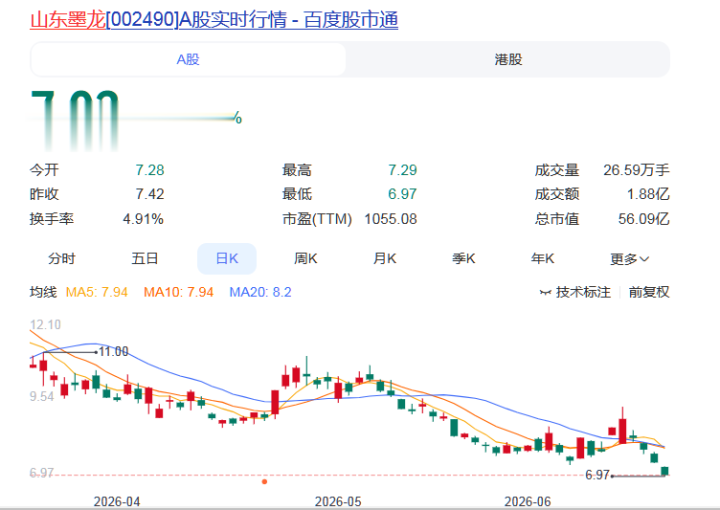Open the 山东墨龙[002490] title link
This screenshot has height=510, width=720.
click(214, 20)
